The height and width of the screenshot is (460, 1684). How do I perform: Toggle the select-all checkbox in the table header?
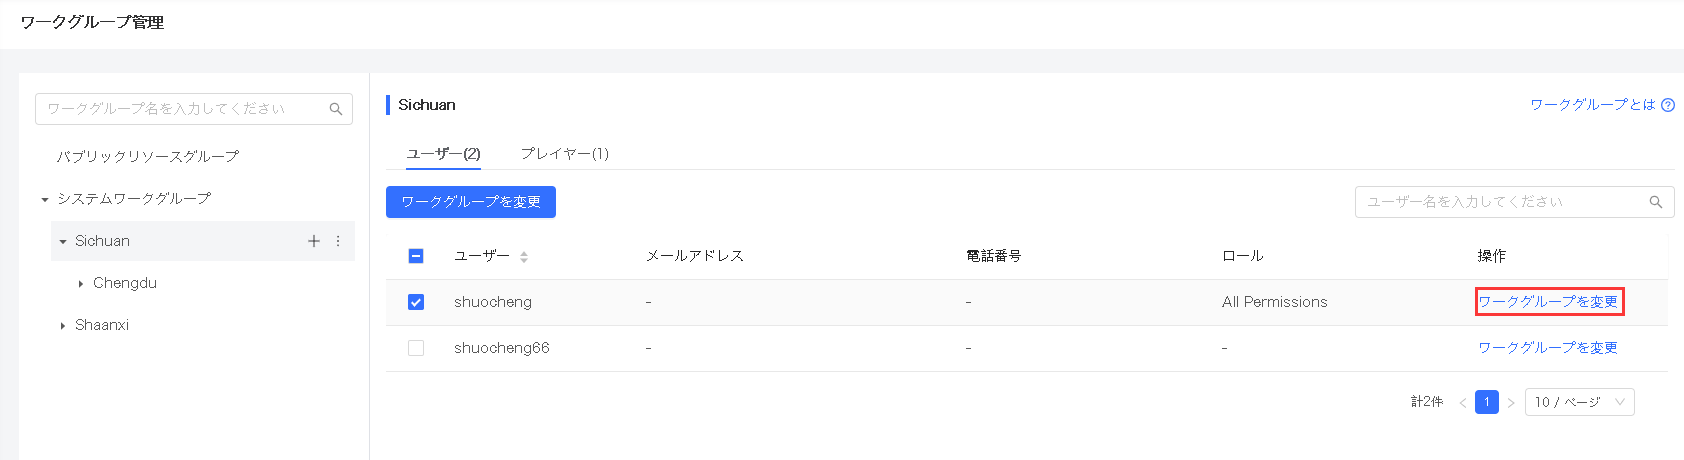(416, 256)
